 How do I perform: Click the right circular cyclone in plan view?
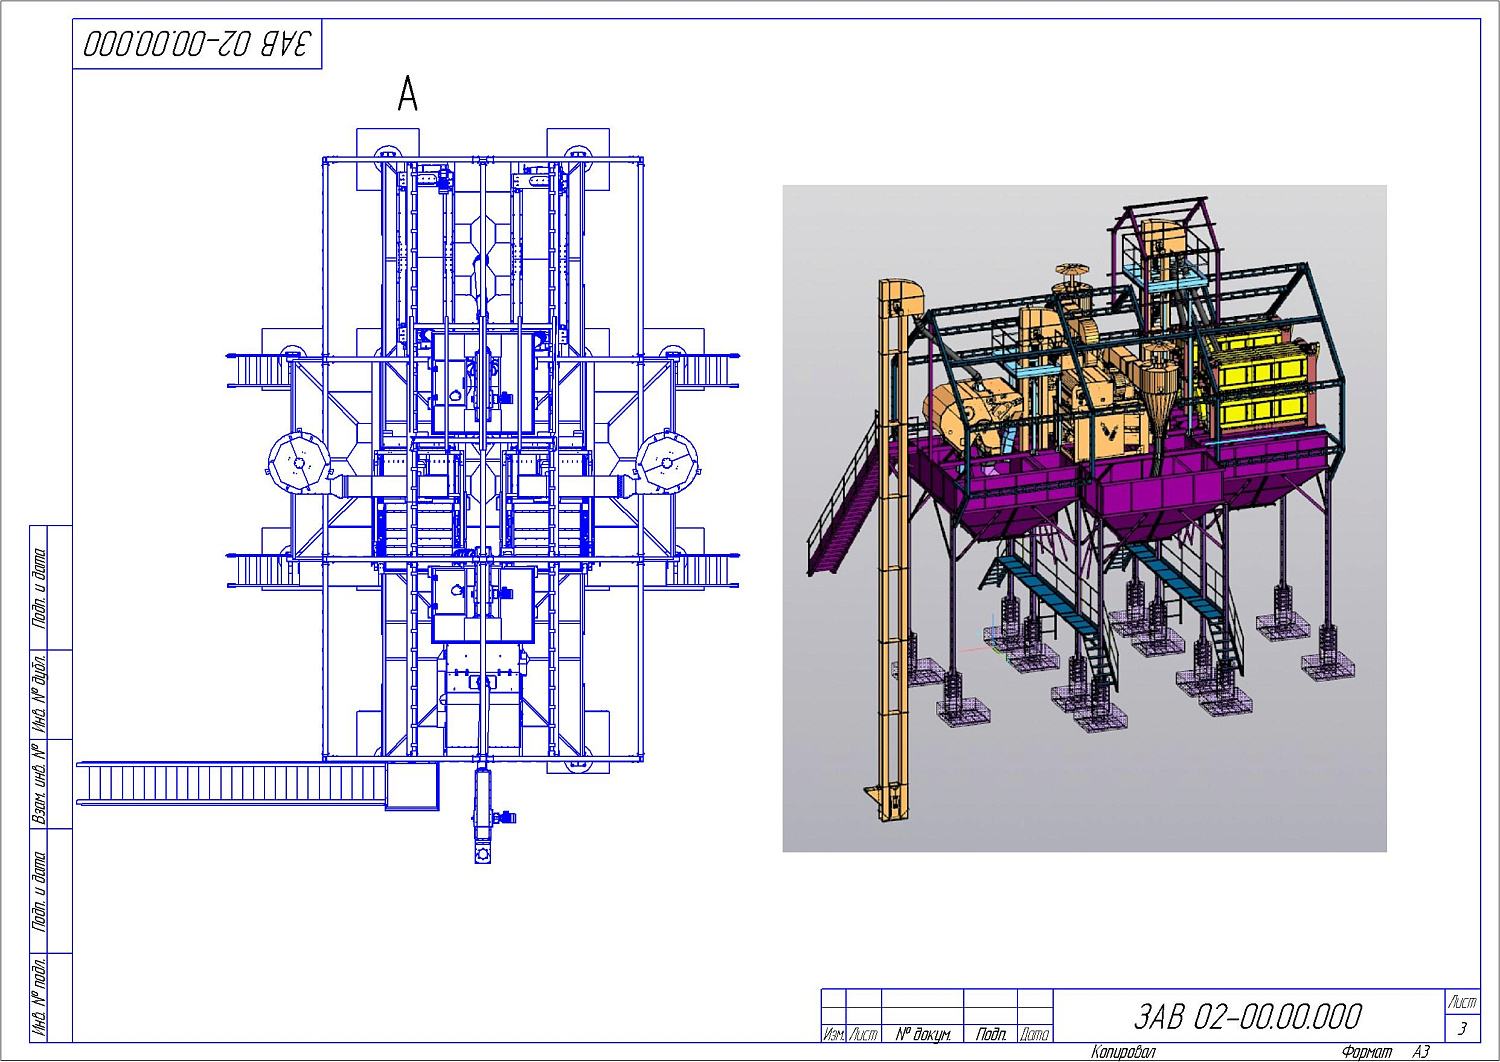pyautogui.click(x=667, y=462)
